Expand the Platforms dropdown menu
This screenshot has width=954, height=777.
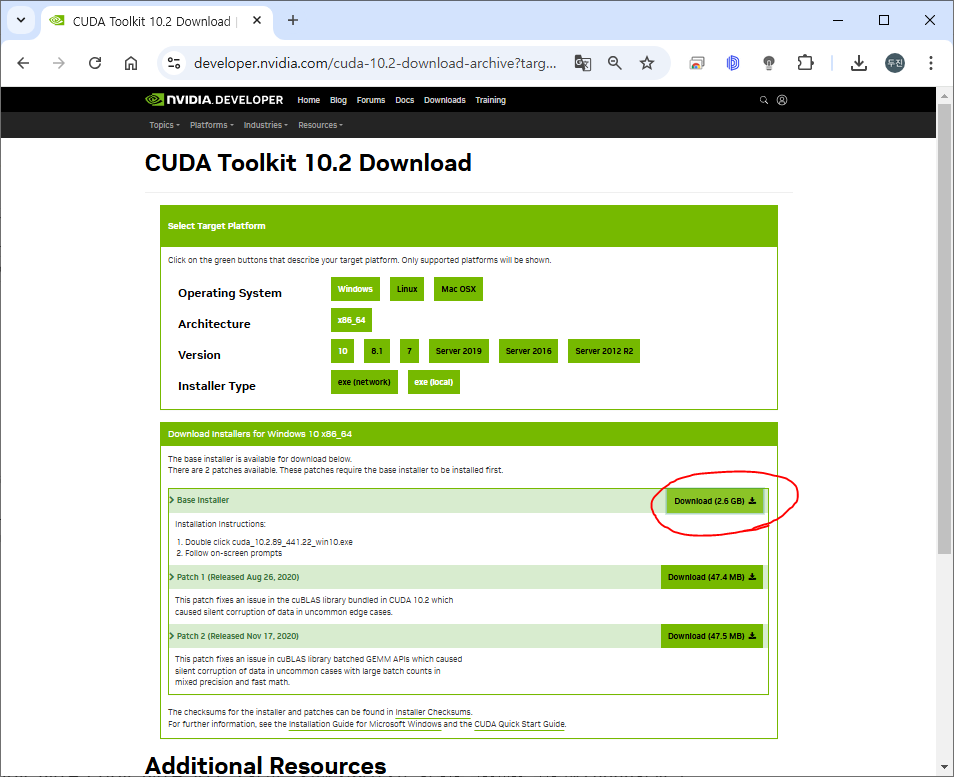(x=212, y=125)
